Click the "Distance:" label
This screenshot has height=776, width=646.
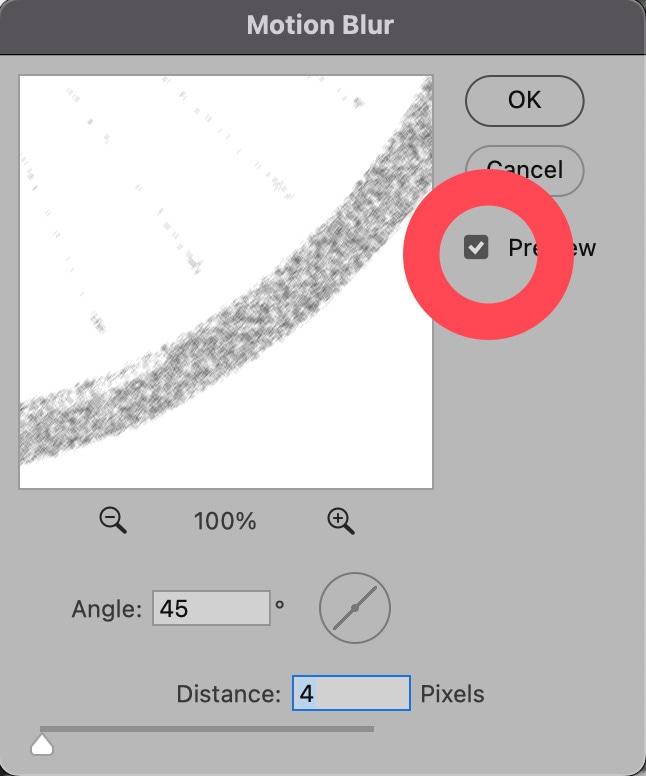point(229,693)
